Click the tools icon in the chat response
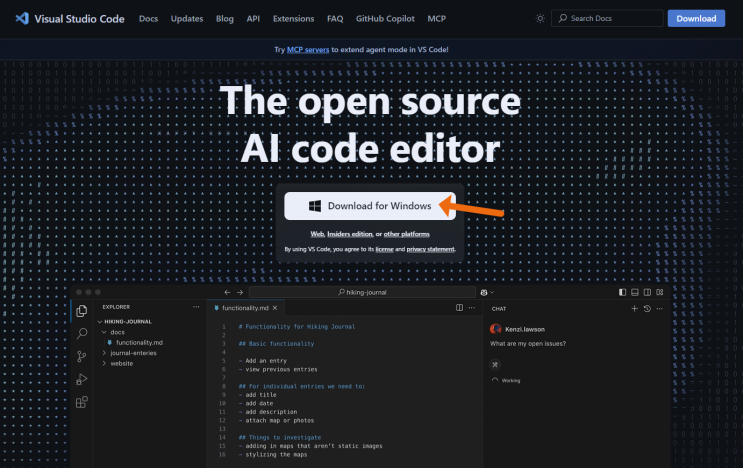The height and width of the screenshot is (468, 743). [495, 364]
